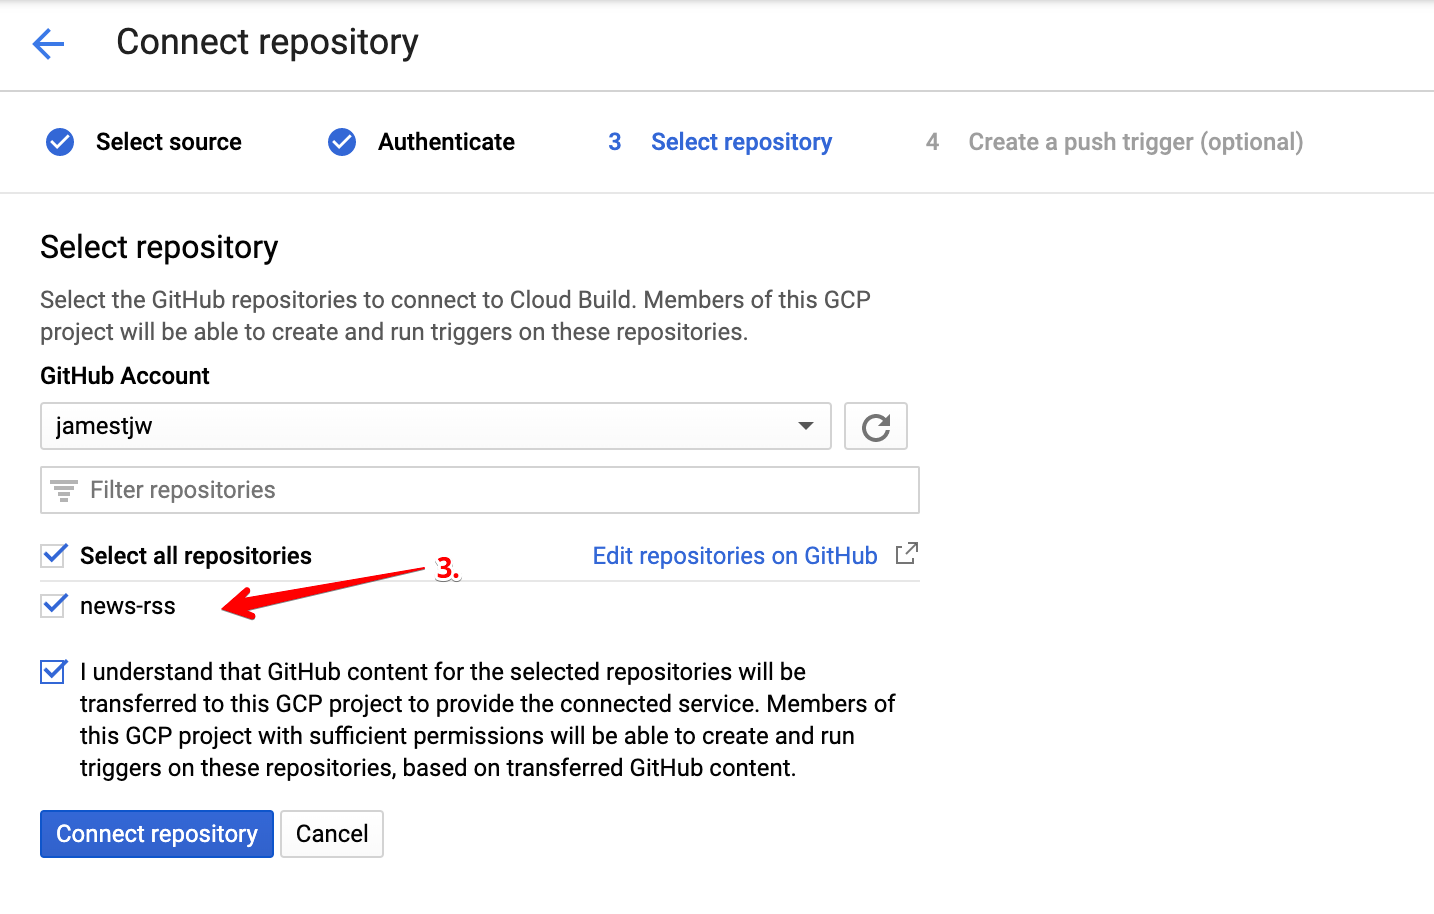This screenshot has width=1434, height=914.
Task: Click the Authenticate completed checkmark icon
Action: point(341,142)
